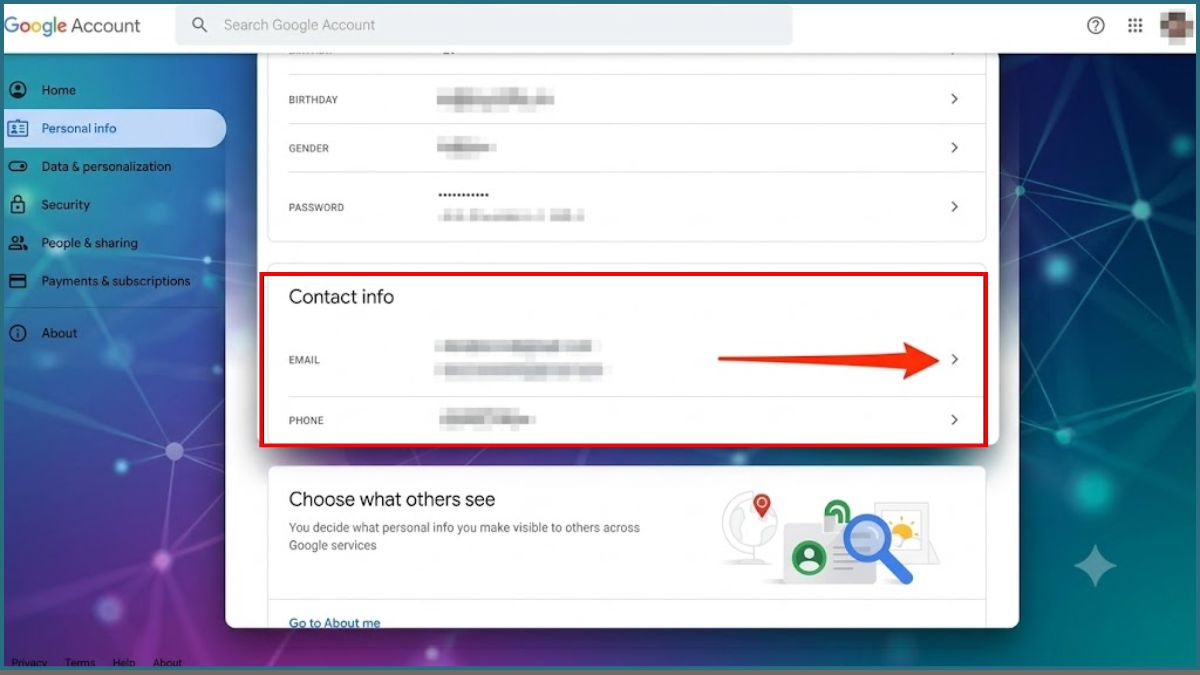
Task: Open the Privacy footer link
Action: click(29, 663)
